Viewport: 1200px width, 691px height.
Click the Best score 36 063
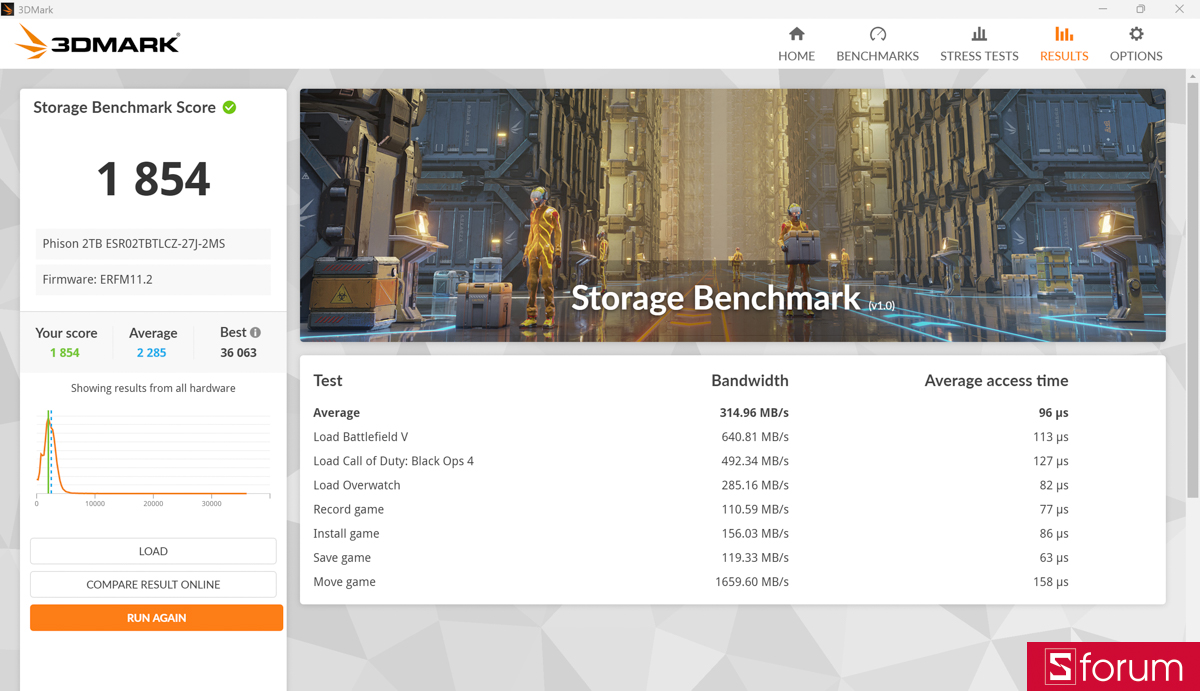click(x=238, y=352)
